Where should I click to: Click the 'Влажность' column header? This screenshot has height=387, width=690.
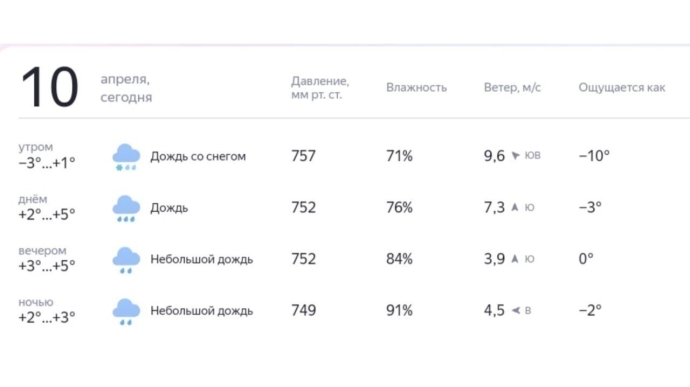(416, 88)
